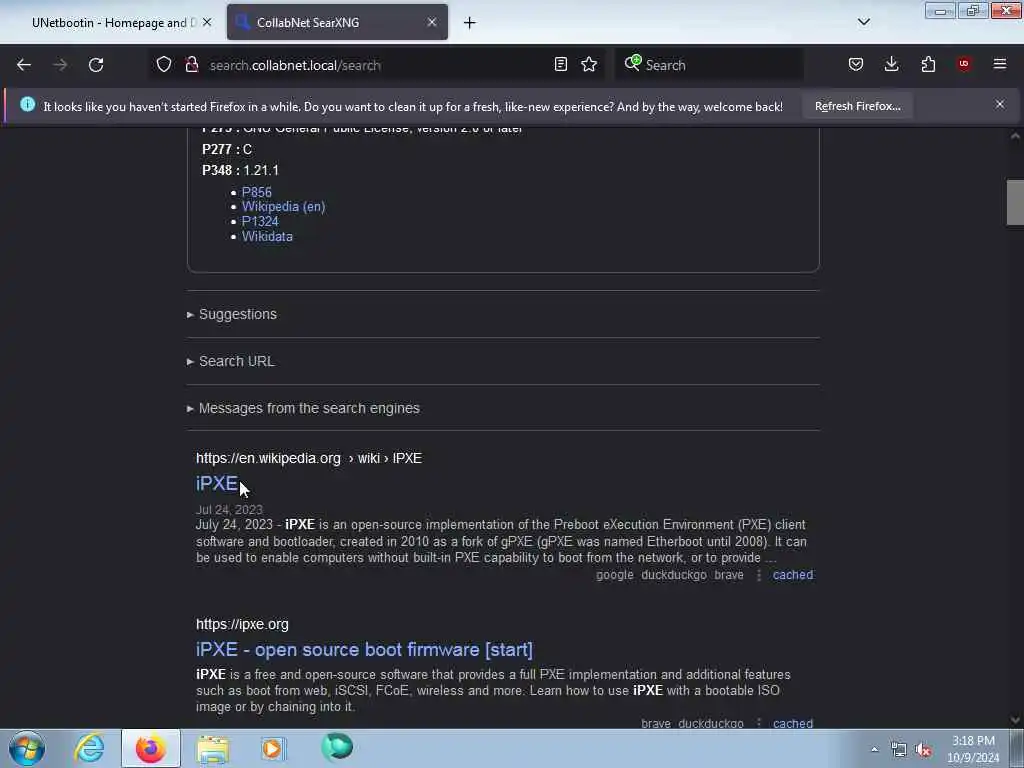The width and height of the screenshot is (1024, 768).
Task: Click the info icon in notification bar
Action: click(x=27, y=104)
